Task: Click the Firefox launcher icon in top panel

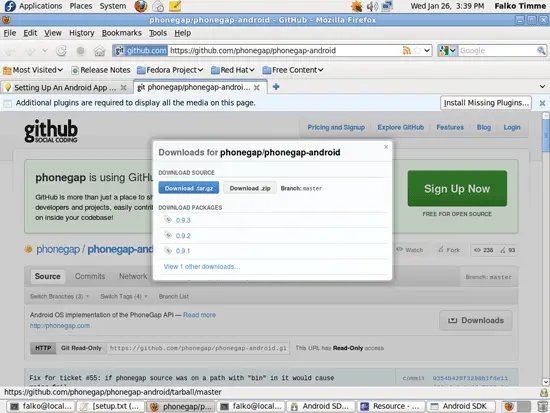Action: 141,6
